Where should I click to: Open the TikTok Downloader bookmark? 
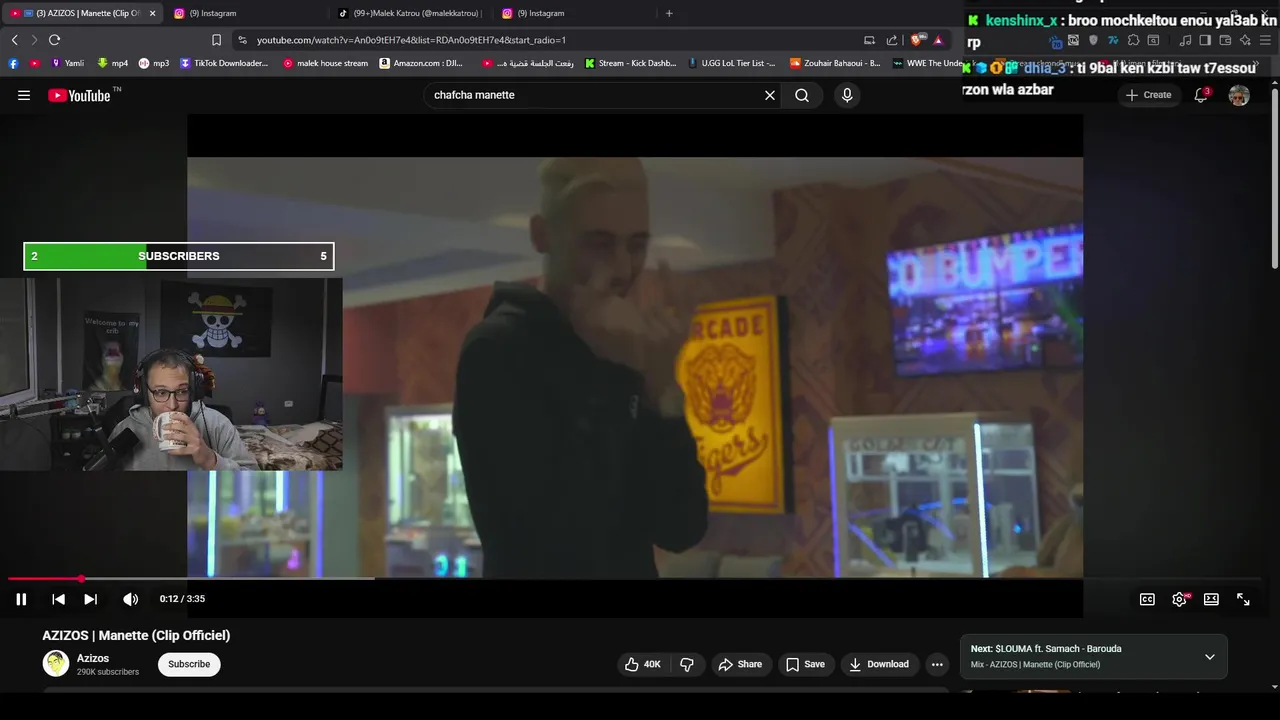click(x=224, y=63)
